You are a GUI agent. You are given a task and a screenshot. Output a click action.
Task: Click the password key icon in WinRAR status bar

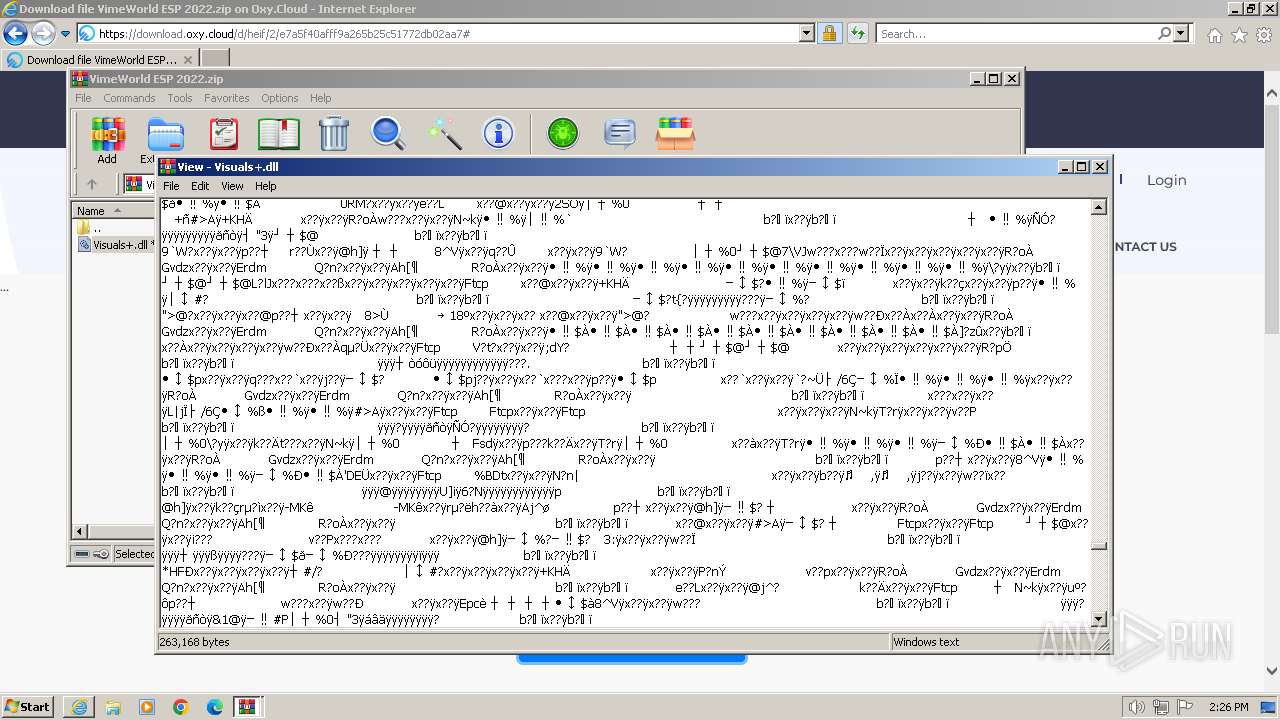click(101, 553)
